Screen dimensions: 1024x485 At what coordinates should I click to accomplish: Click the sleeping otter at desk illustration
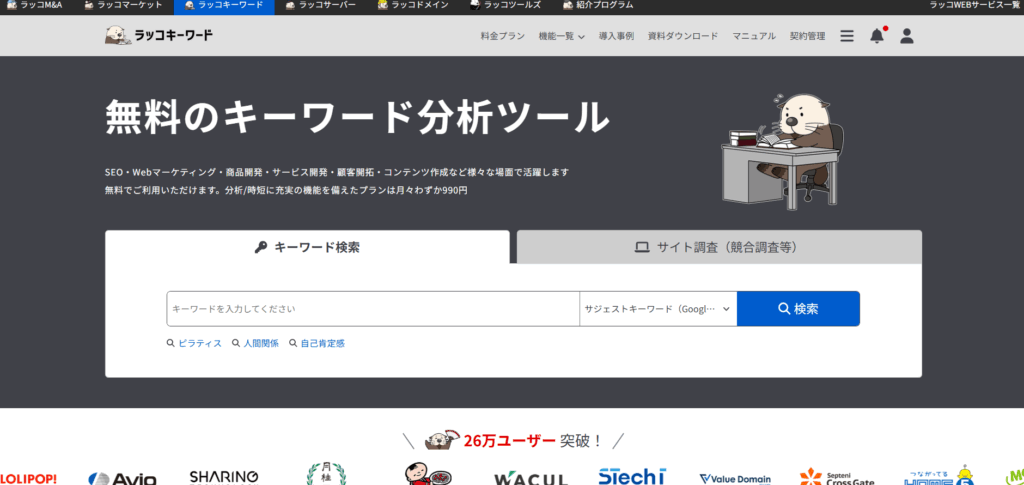[x=782, y=151]
